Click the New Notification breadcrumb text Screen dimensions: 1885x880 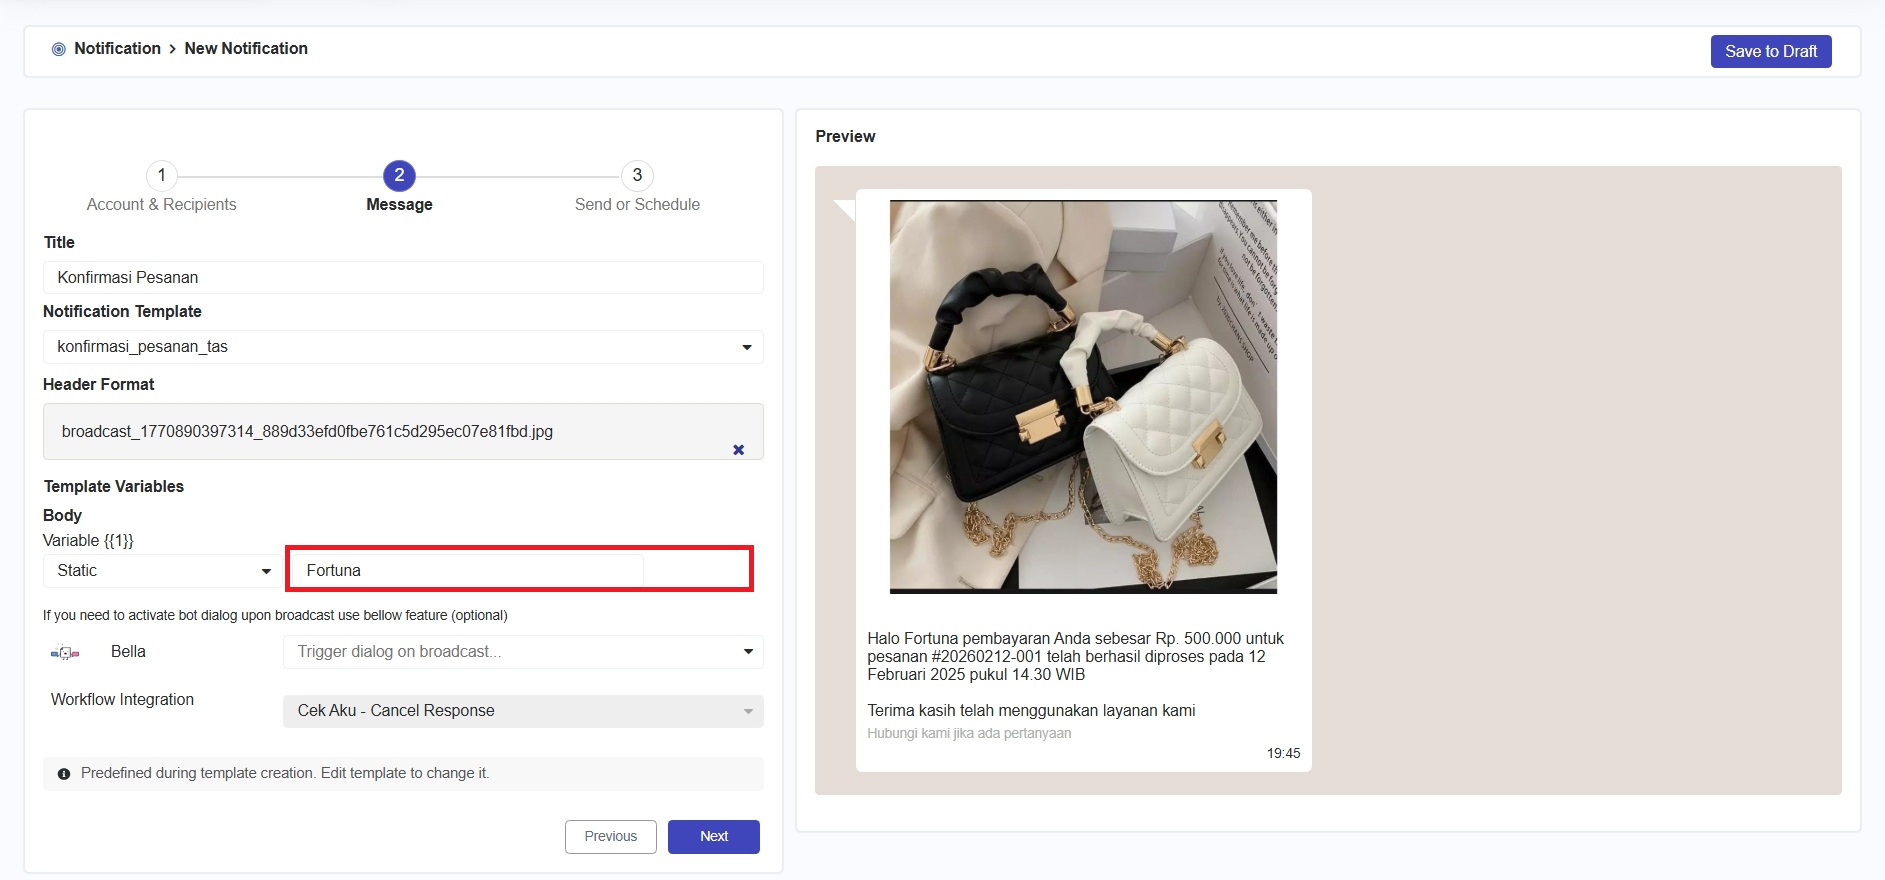pyautogui.click(x=246, y=49)
